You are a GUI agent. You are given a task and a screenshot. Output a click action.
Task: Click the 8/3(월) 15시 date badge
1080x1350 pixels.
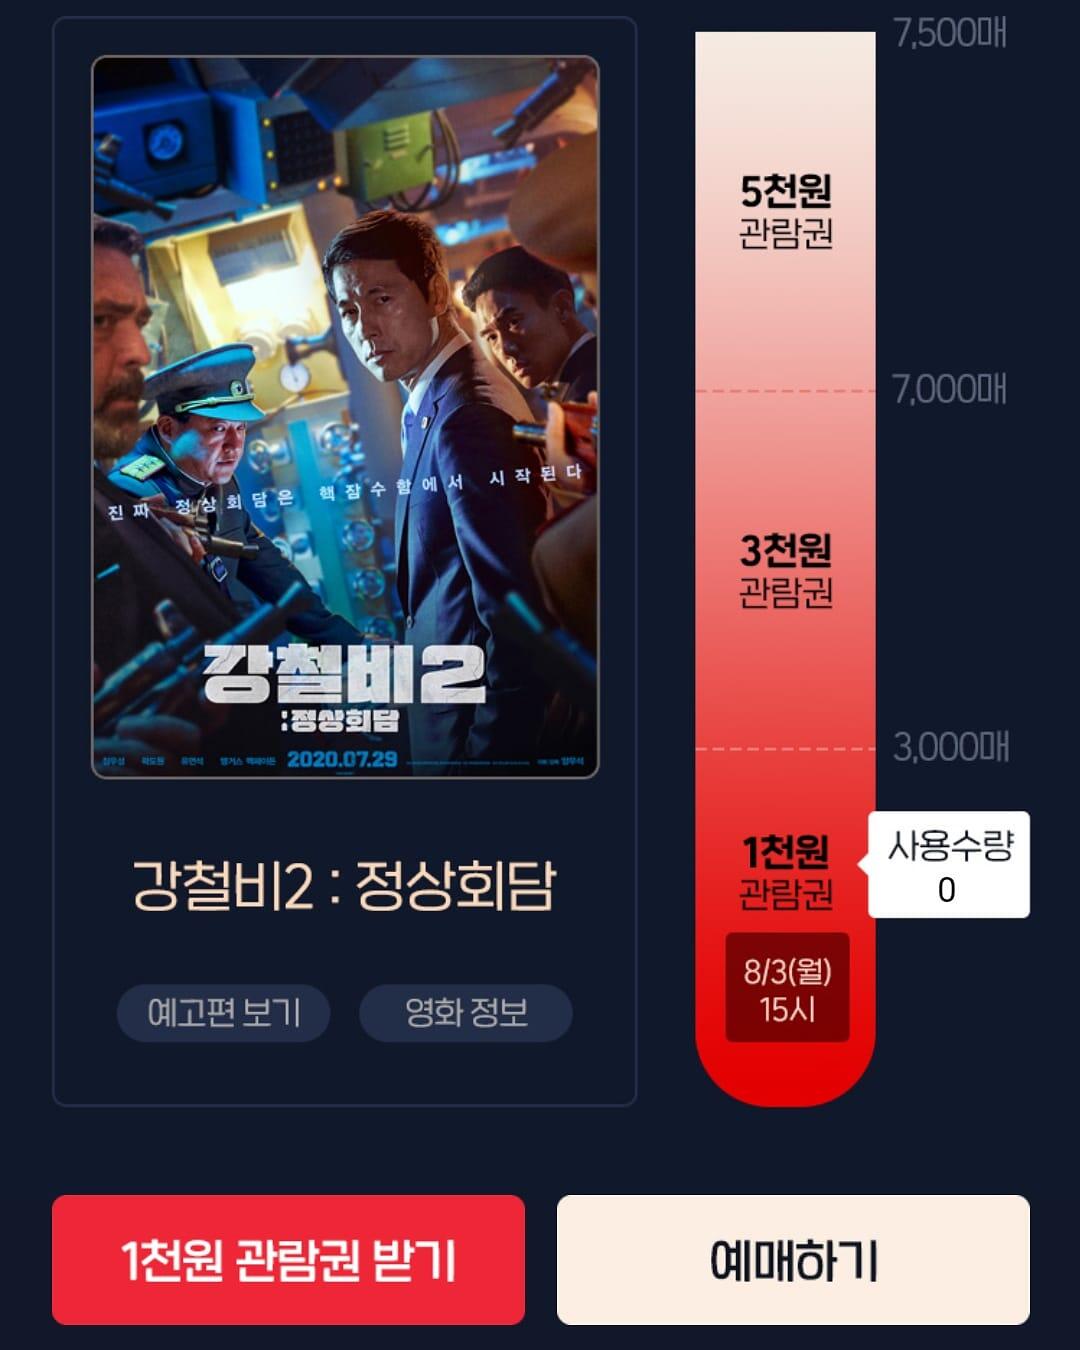pyautogui.click(x=787, y=988)
